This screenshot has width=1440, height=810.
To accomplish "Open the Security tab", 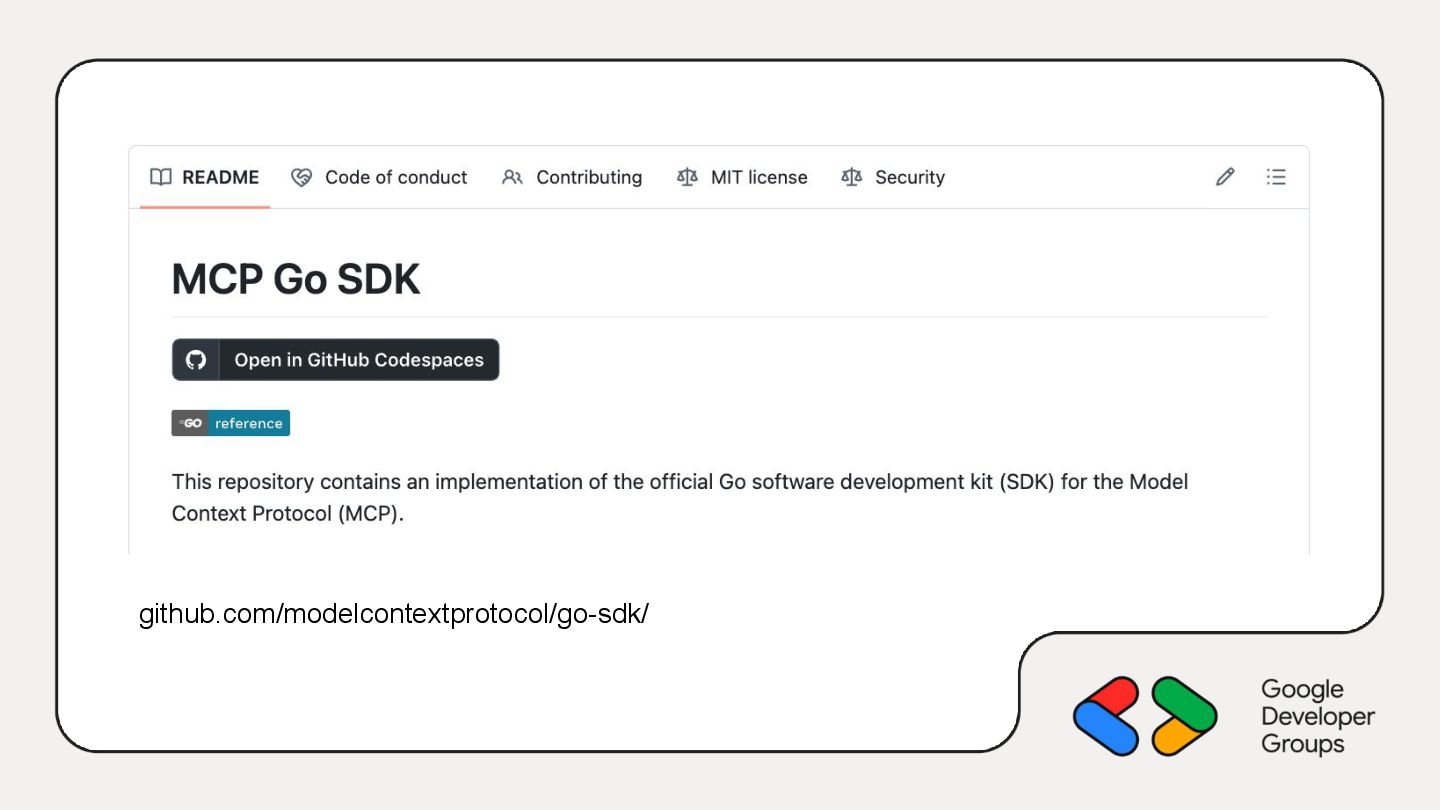I will (x=893, y=177).
